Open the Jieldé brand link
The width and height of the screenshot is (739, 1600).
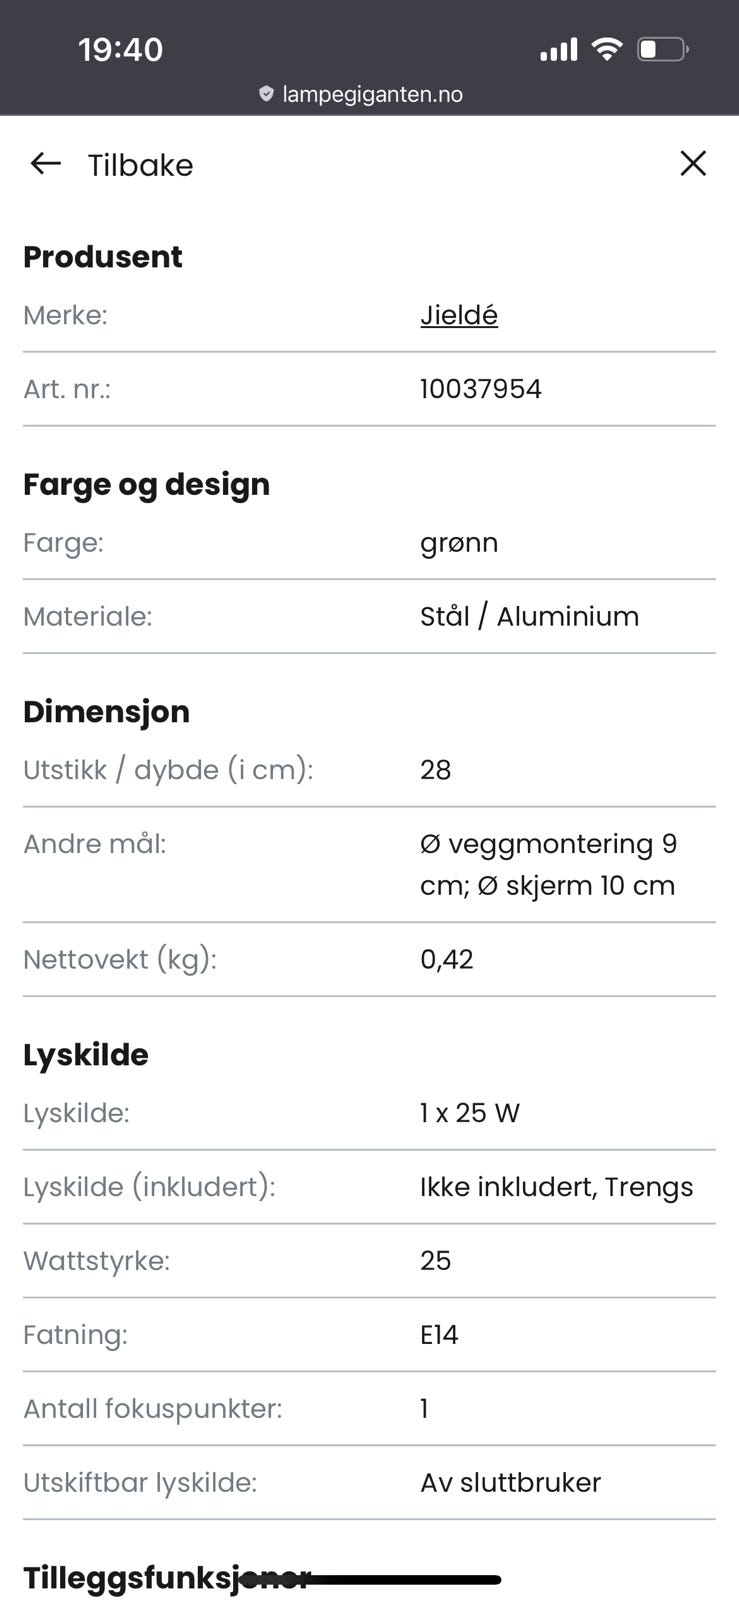[x=459, y=315]
